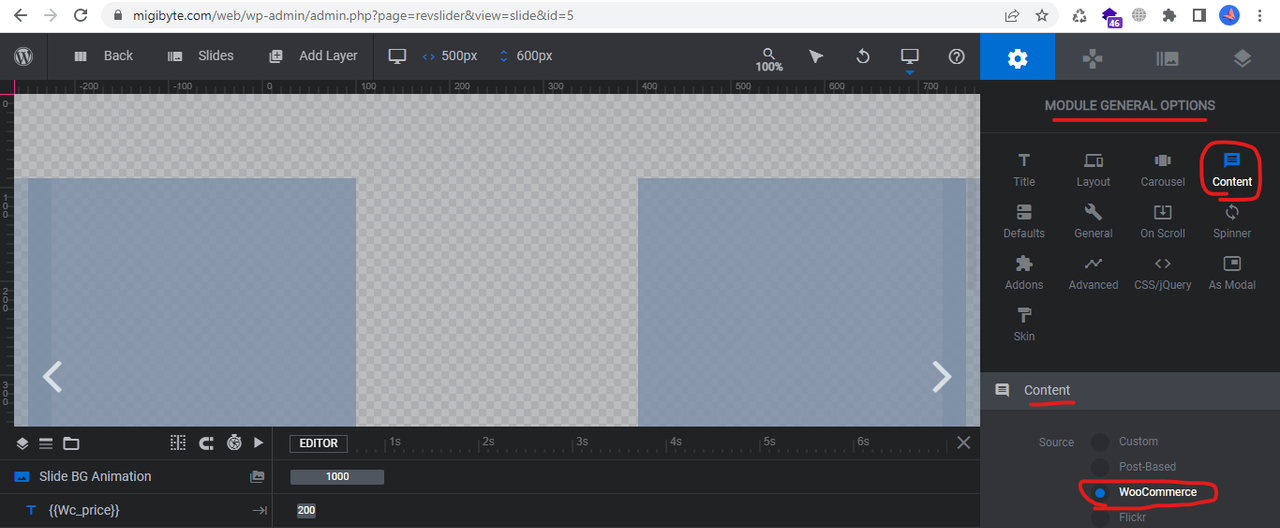Open the help question mark
The image size is (1280, 528).
tap(956, 56)
